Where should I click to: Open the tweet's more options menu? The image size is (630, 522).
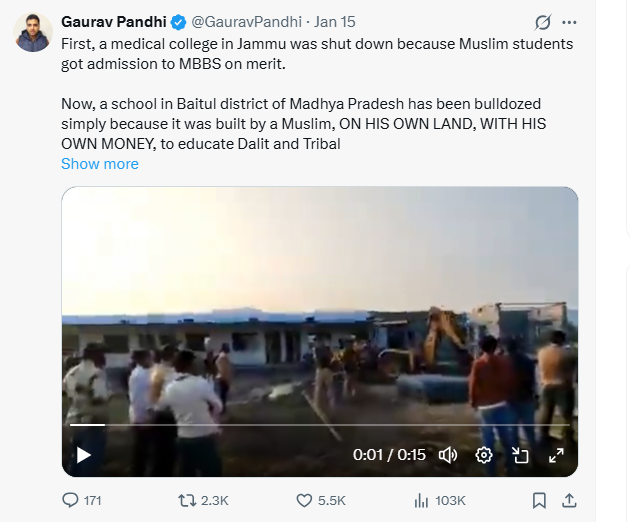(x=569, y=21)
